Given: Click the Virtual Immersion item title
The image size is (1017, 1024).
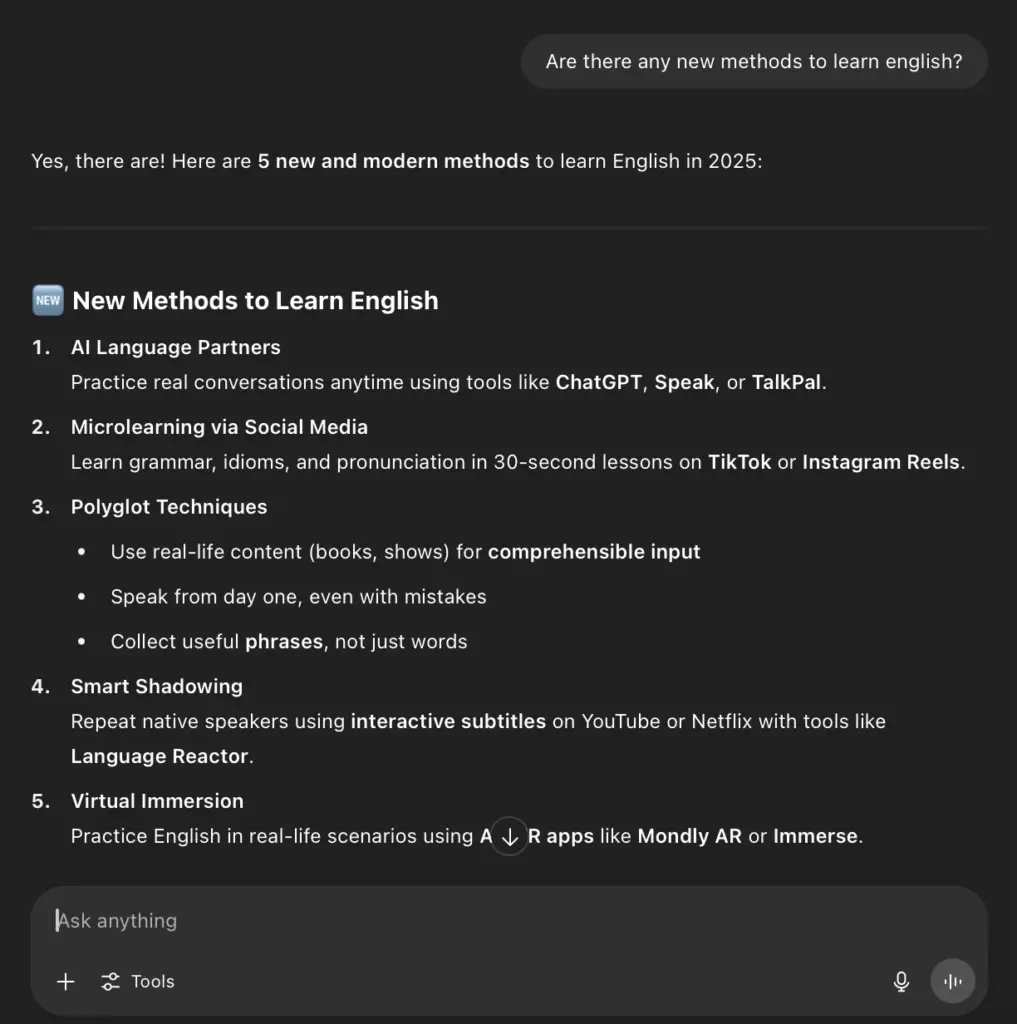Looking at the screenshot, I should click(x=157, y=801).
